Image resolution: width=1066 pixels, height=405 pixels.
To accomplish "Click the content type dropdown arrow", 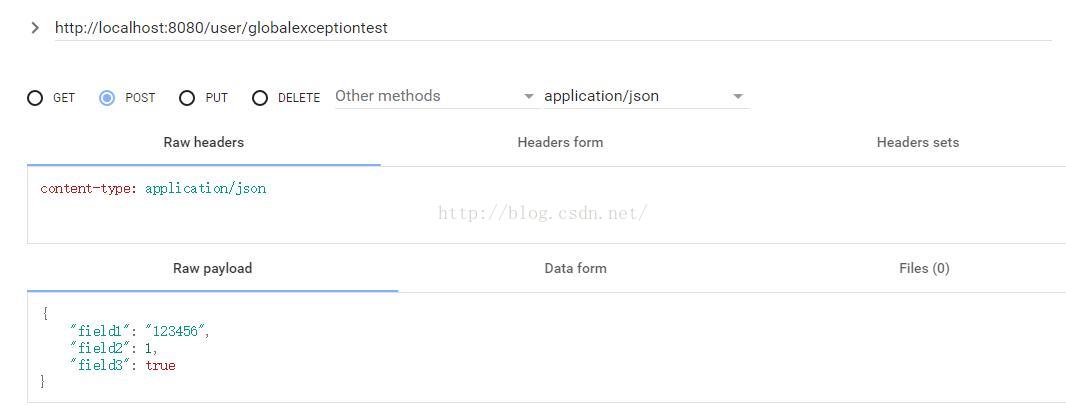I will pos(738,96).
